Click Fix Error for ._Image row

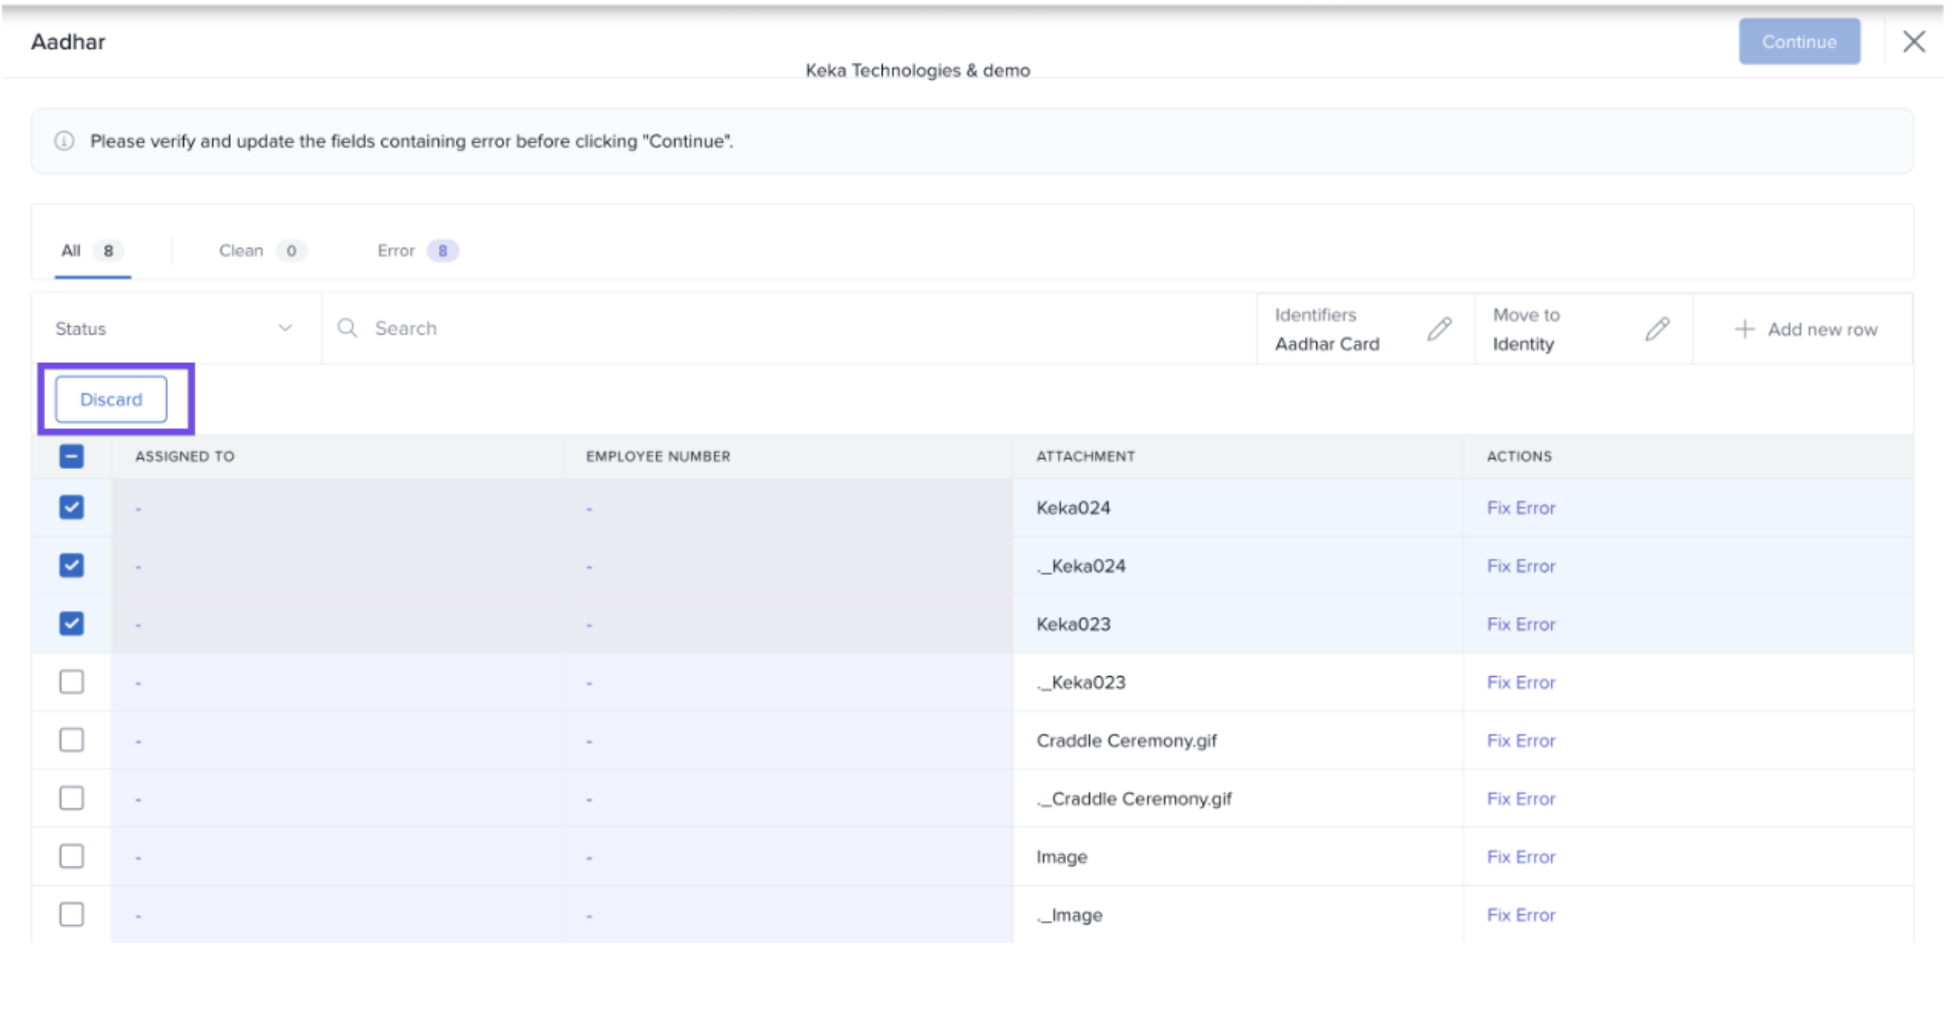[x=1520, y=915]
